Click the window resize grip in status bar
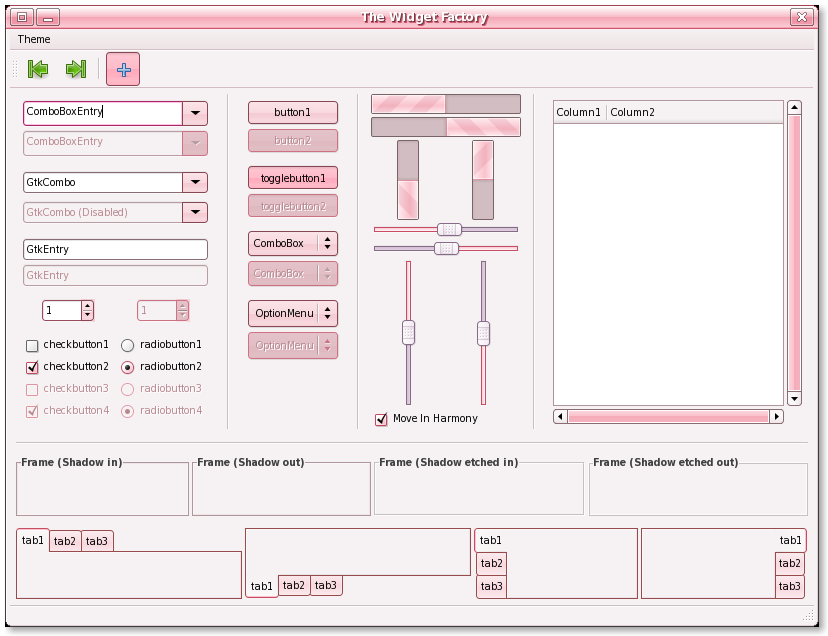This screenshot has width=828, height=636. tap(808, 615)
